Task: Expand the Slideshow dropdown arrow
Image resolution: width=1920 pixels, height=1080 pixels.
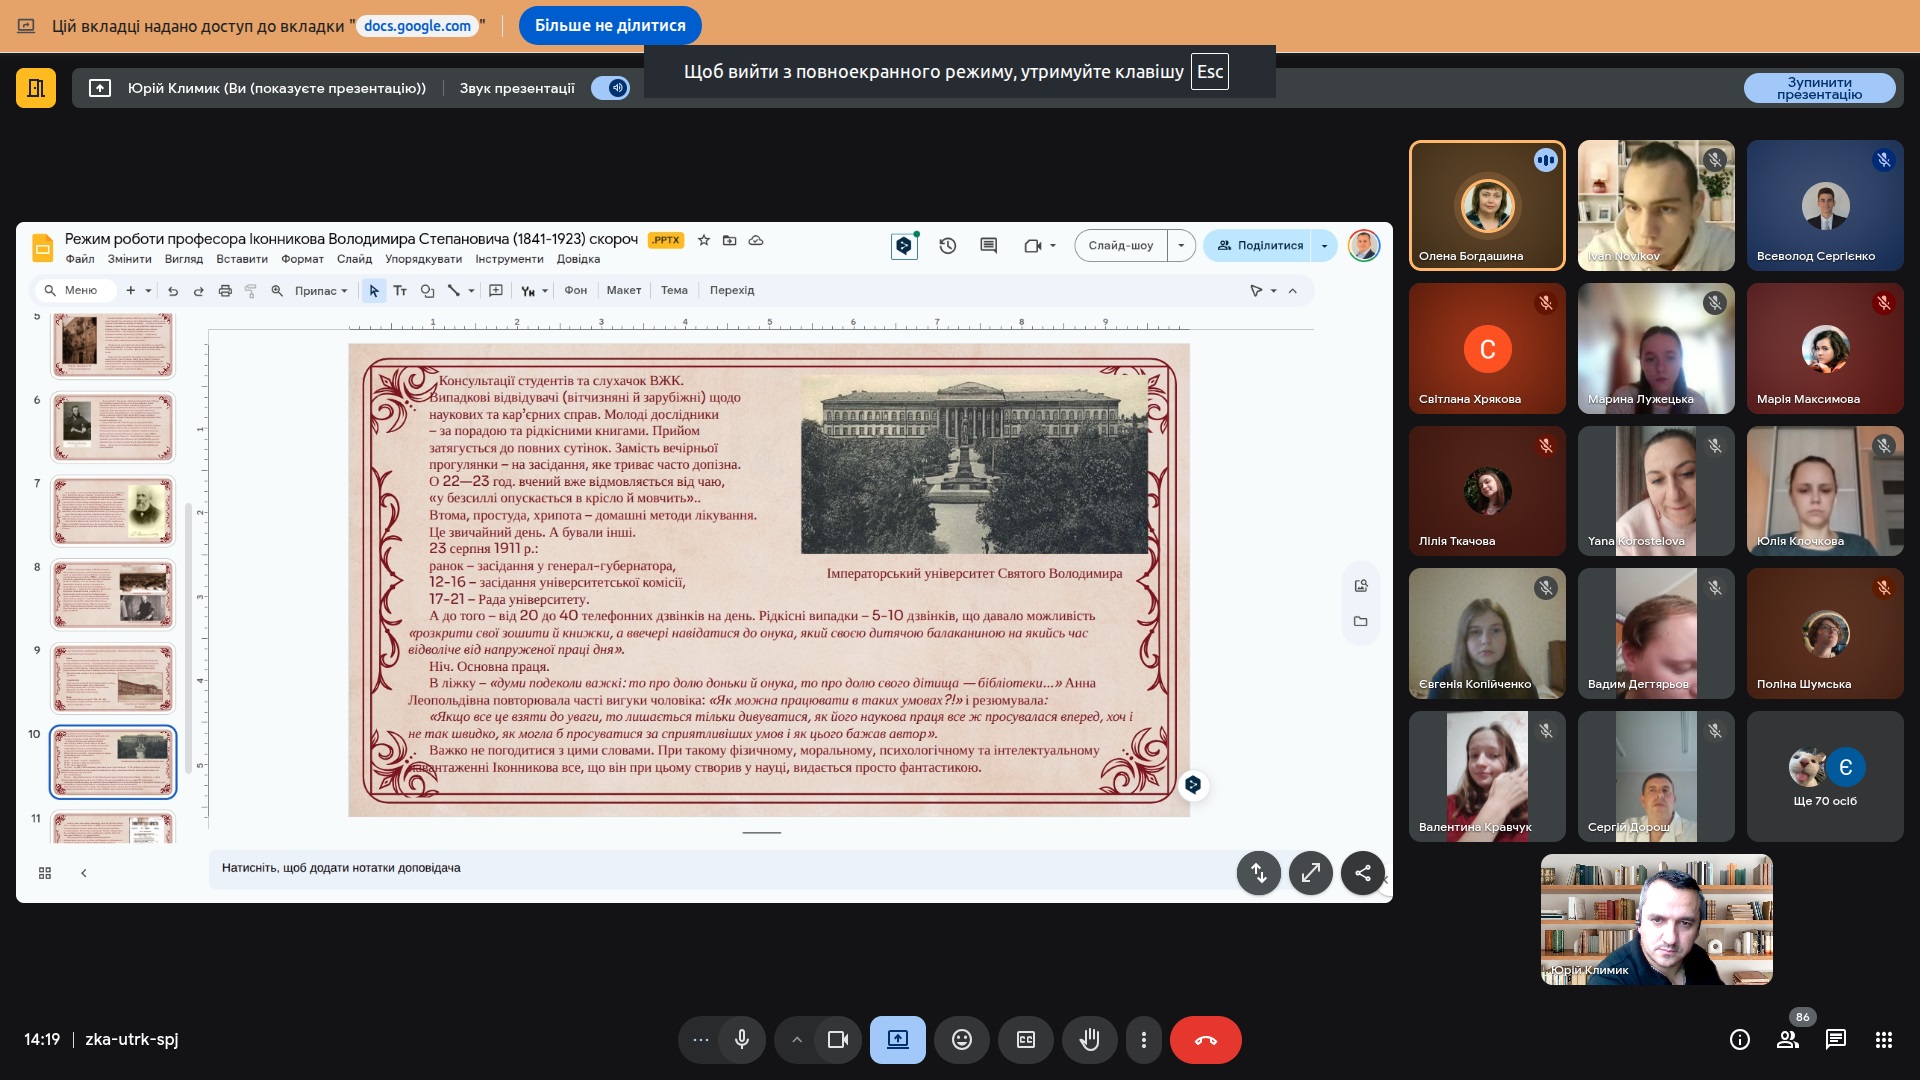Action: [1181, 246]
